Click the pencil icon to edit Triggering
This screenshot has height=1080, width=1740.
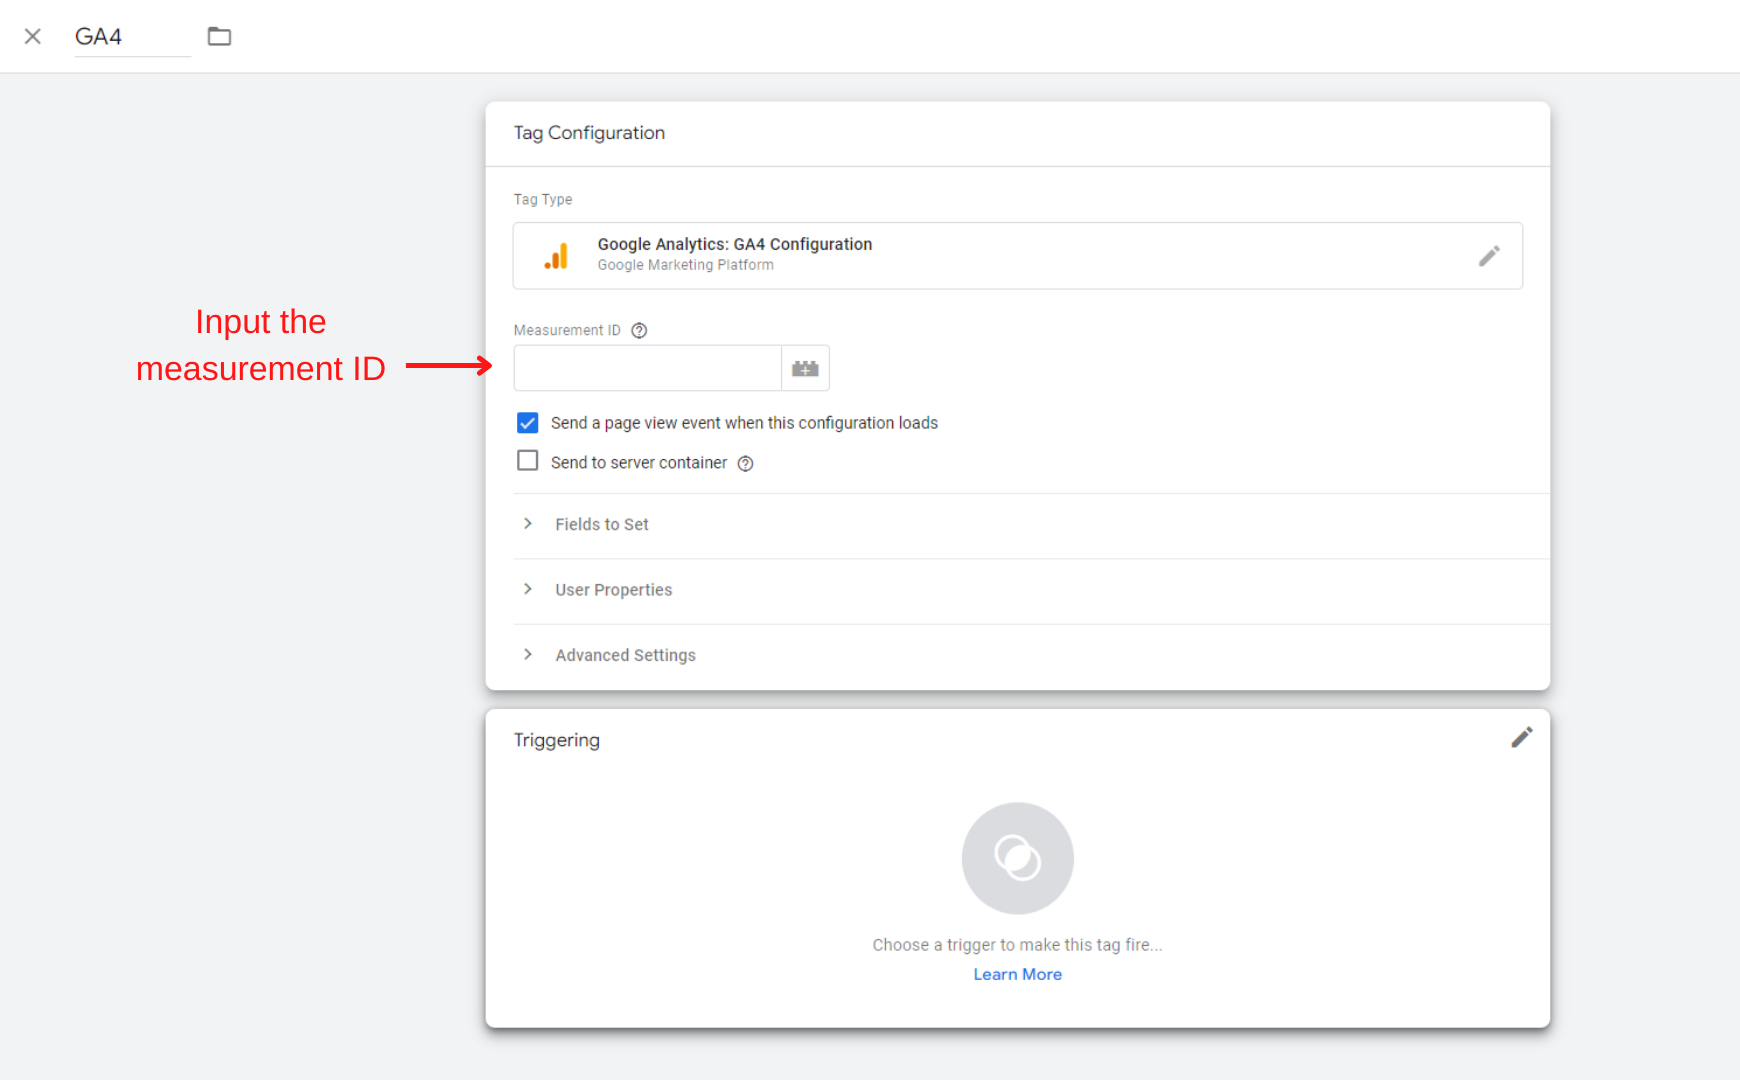[1521, 738]
